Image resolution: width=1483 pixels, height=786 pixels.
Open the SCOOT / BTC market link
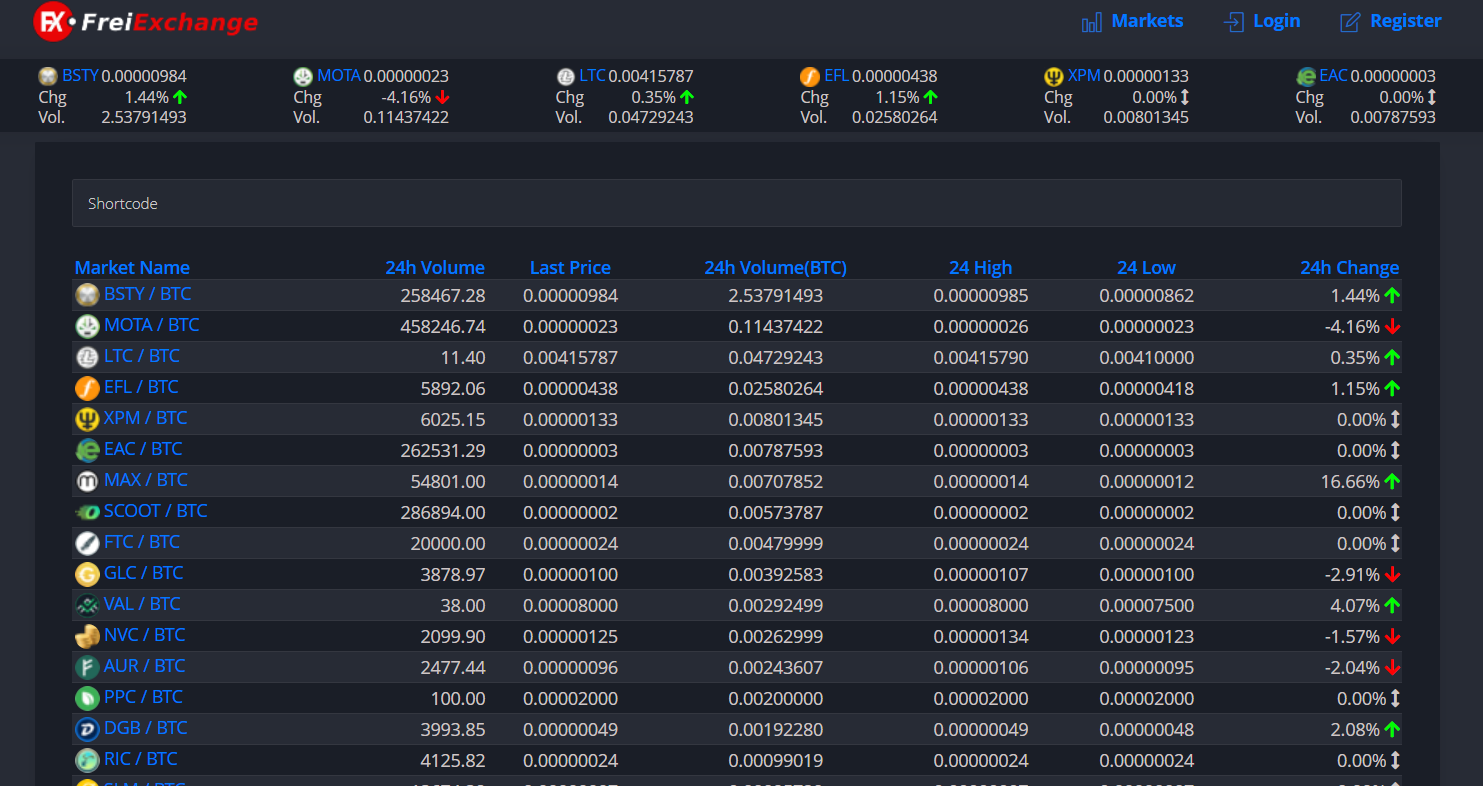point(156,511)
